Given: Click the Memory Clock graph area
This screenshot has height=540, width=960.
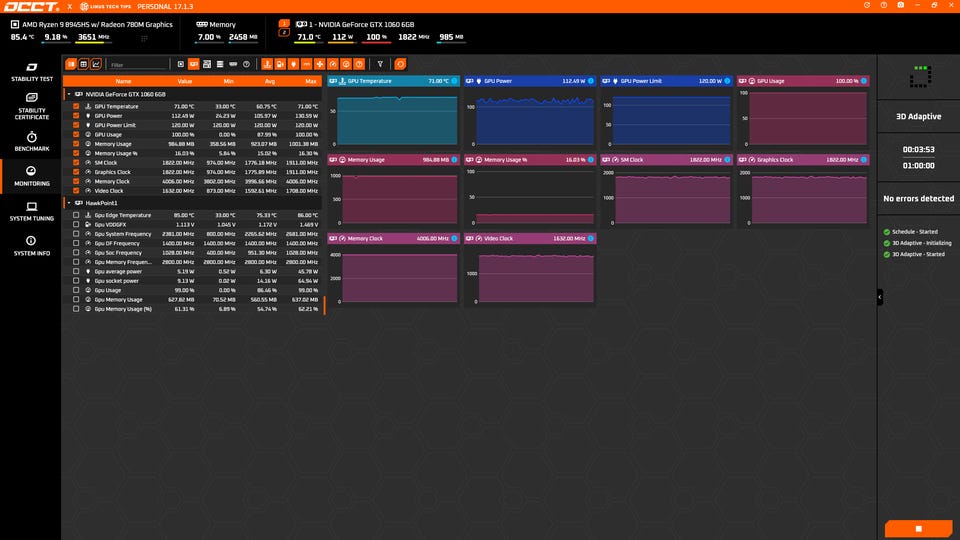Looking at the screenshot, I should point(399,277).
